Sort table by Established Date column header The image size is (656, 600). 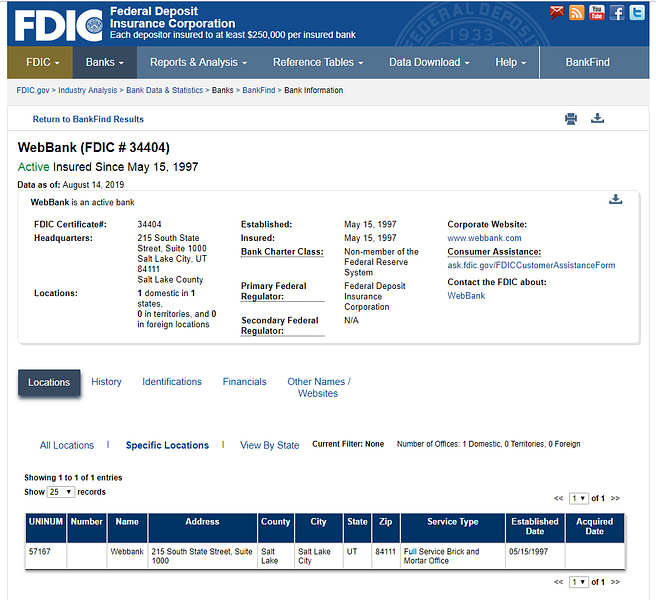535,526
